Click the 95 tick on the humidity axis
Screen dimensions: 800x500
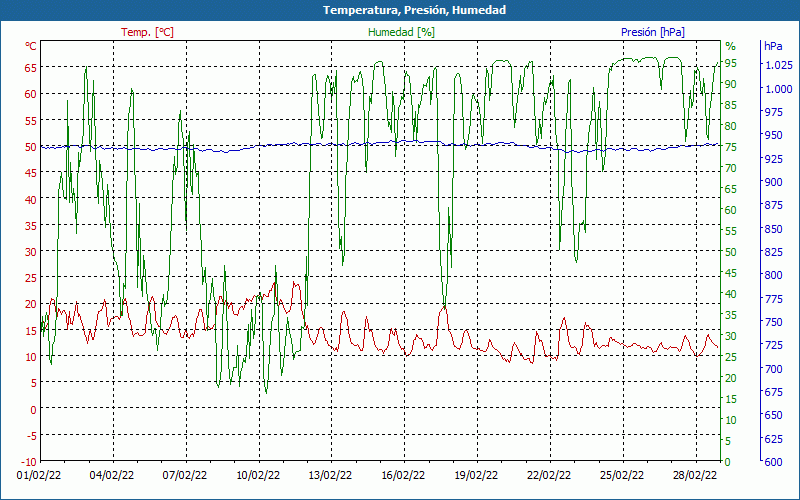pyautogui.click(x=731, y=63)
